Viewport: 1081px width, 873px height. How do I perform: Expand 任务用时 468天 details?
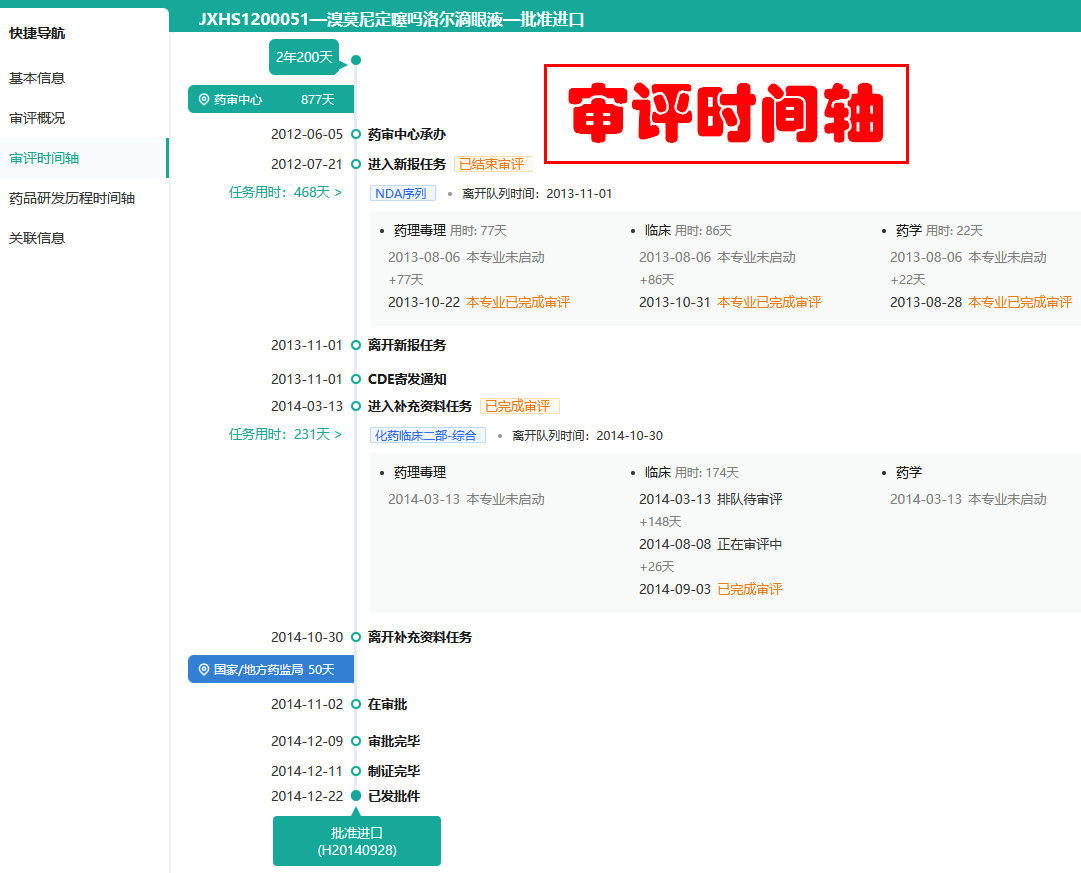285,193
